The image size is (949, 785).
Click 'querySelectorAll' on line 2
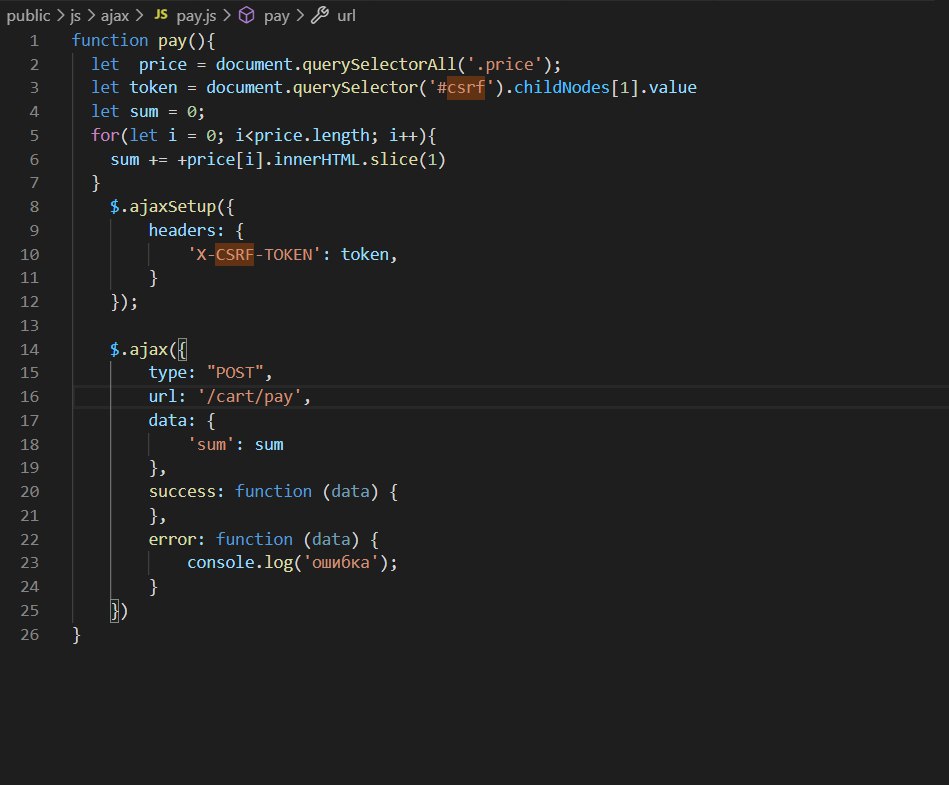pos(379,64)
